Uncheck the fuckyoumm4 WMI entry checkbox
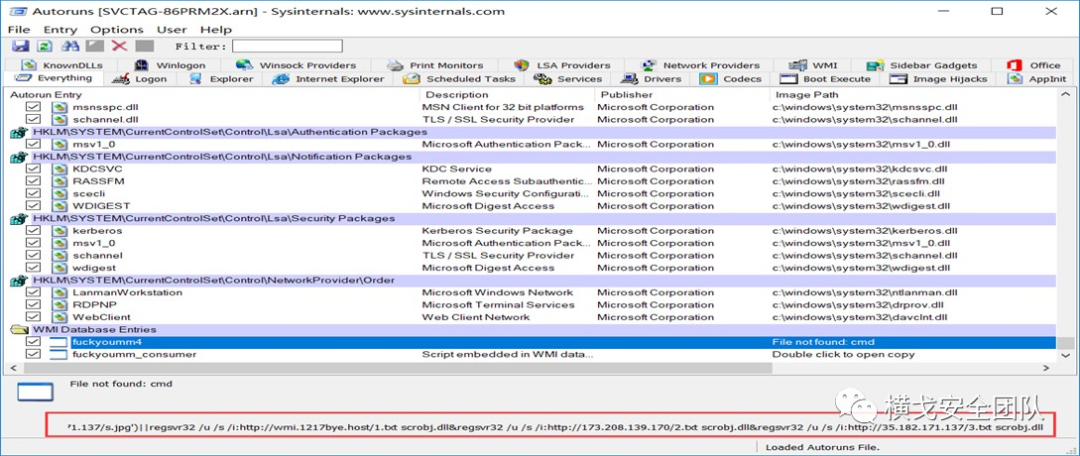 [x=33, y=342]
